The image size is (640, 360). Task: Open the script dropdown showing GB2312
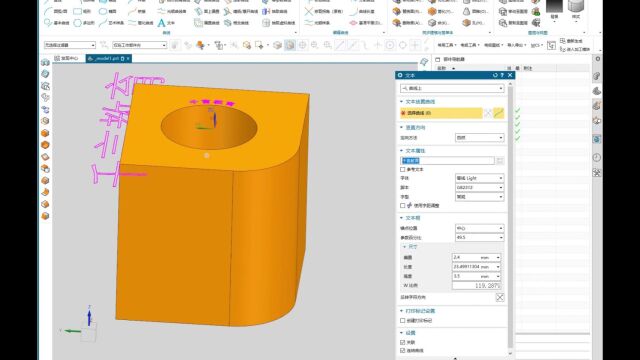coord(479,188)
